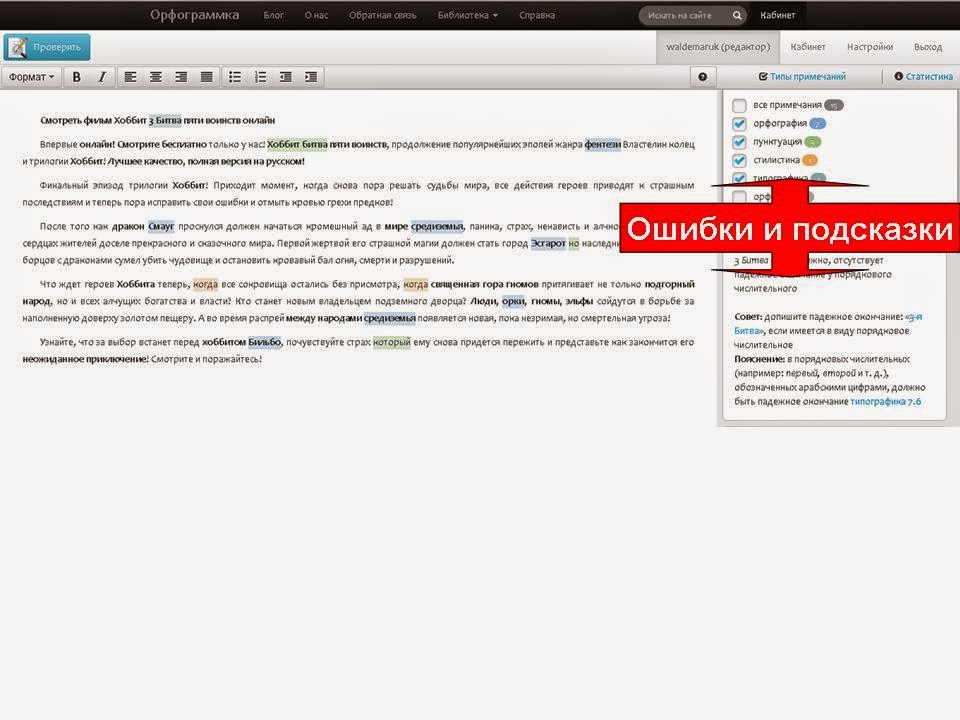The height and width of the screenshot is (720, 960).
Task: Open the О нас page
Action: (x=316, y=15)
